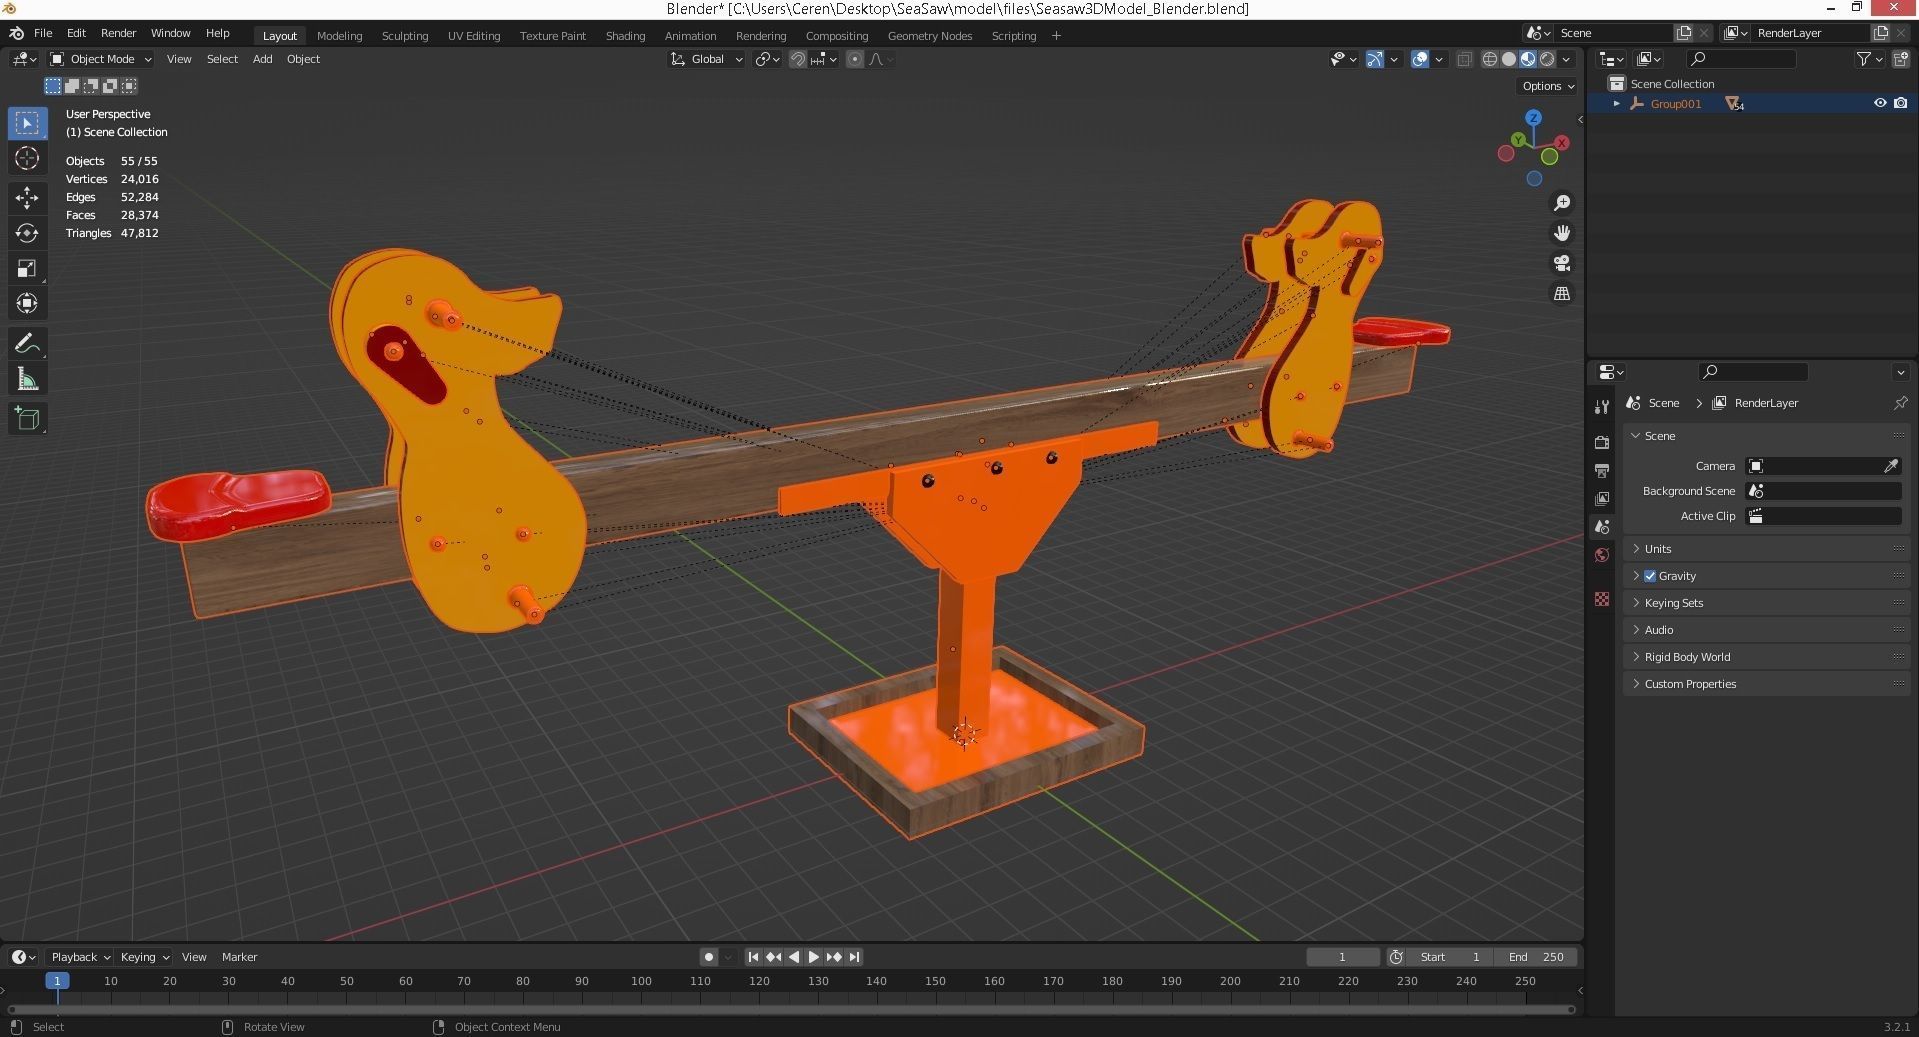
Task: Open the Output properties tab
Action: click(x=1602, y=470)
